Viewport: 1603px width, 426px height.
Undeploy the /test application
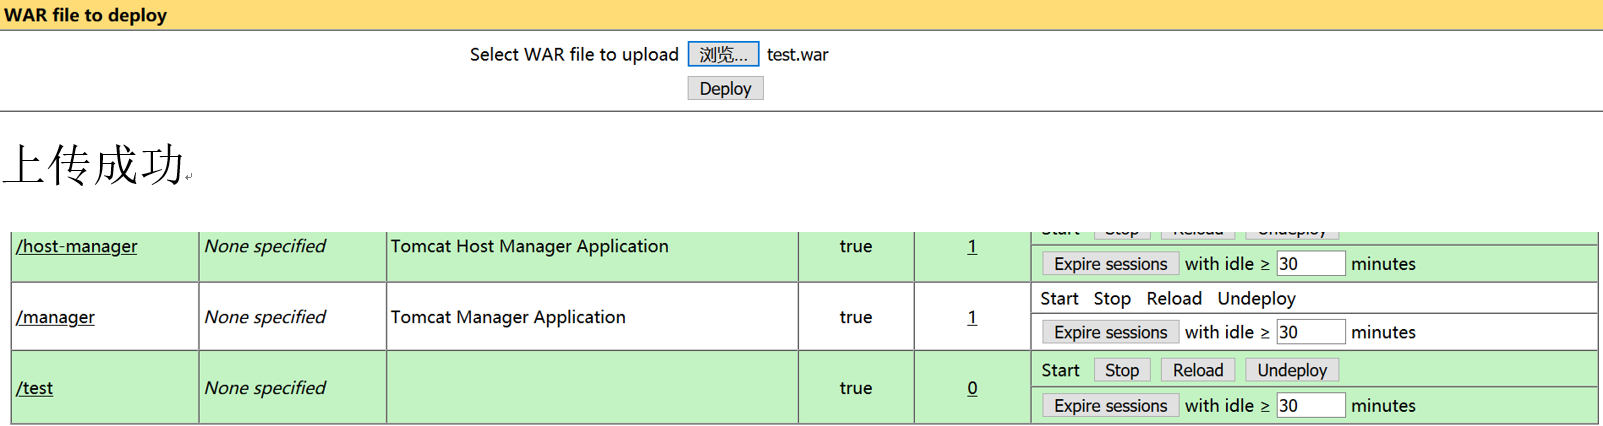[x=1292, y=370]
